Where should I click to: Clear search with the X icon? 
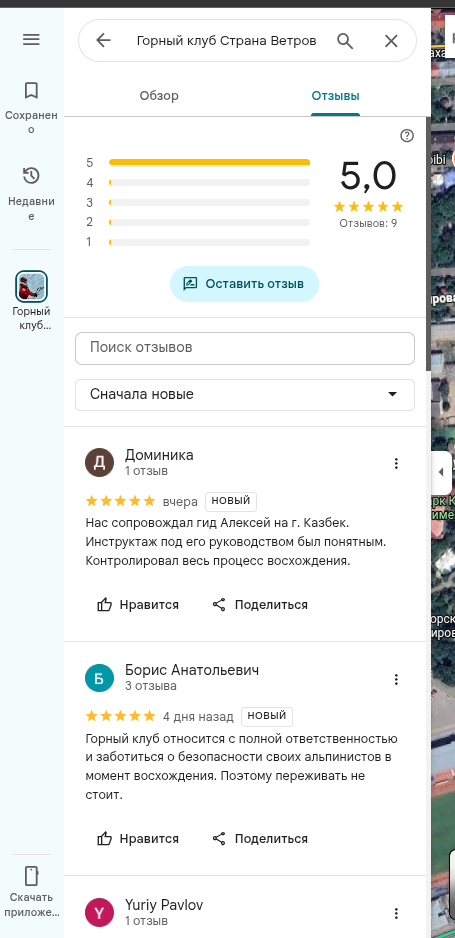[x=391, y=41]
